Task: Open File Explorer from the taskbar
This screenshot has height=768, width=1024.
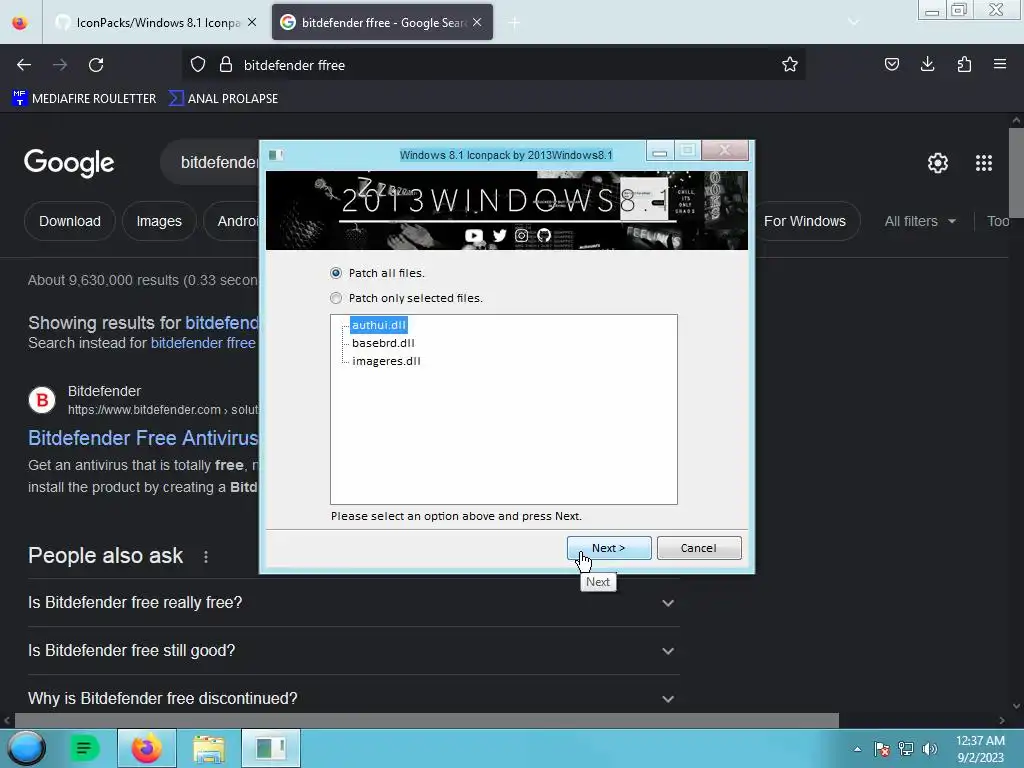Action: click(208, 748)
